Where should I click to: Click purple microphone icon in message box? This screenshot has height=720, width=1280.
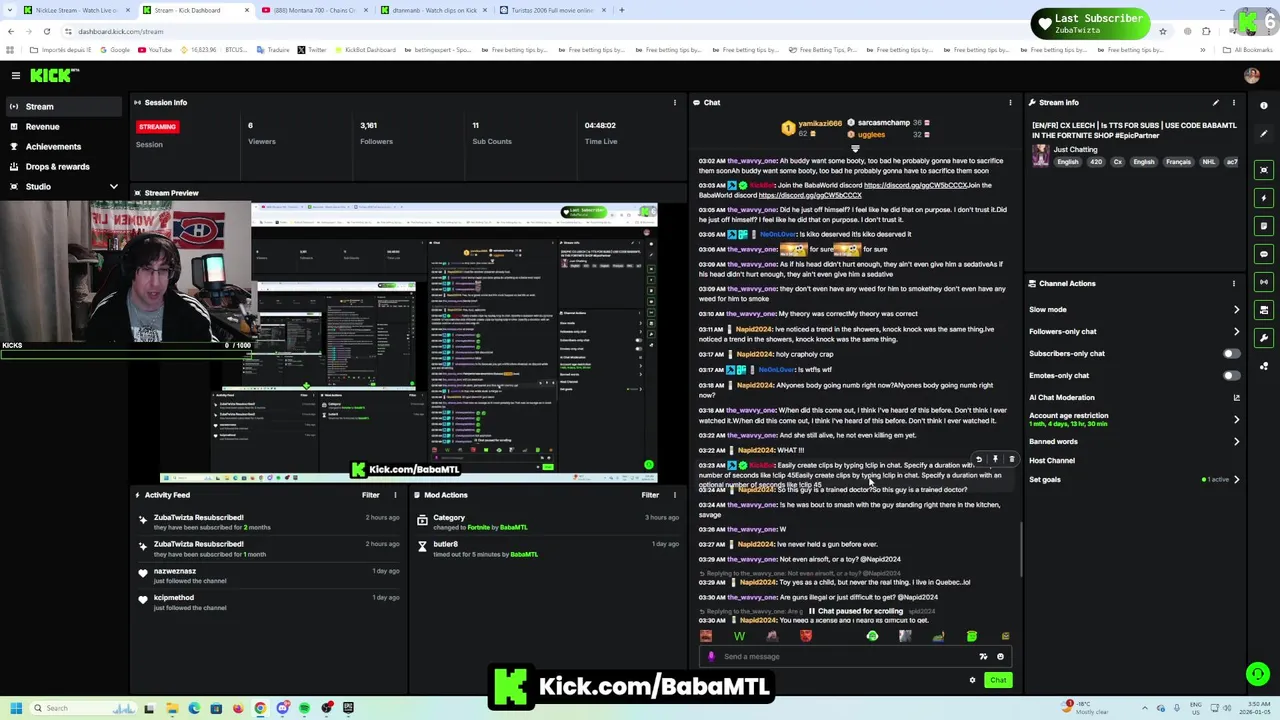coord(711,657)
